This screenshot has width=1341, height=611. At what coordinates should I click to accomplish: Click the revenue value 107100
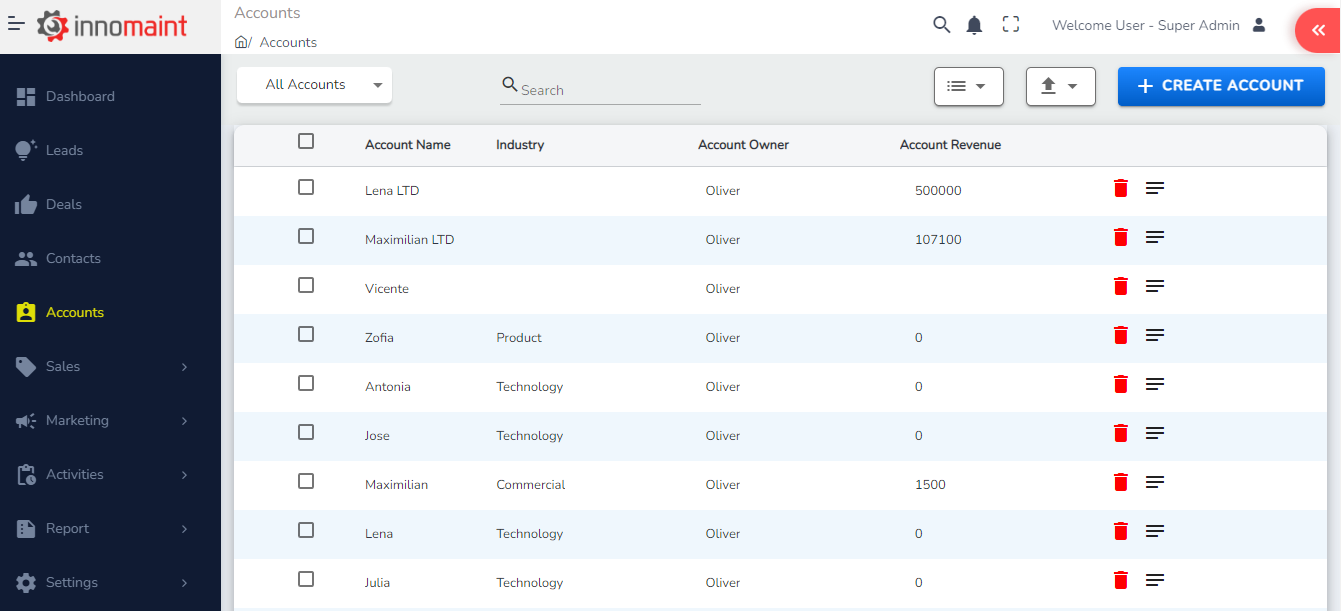point(938,239)
